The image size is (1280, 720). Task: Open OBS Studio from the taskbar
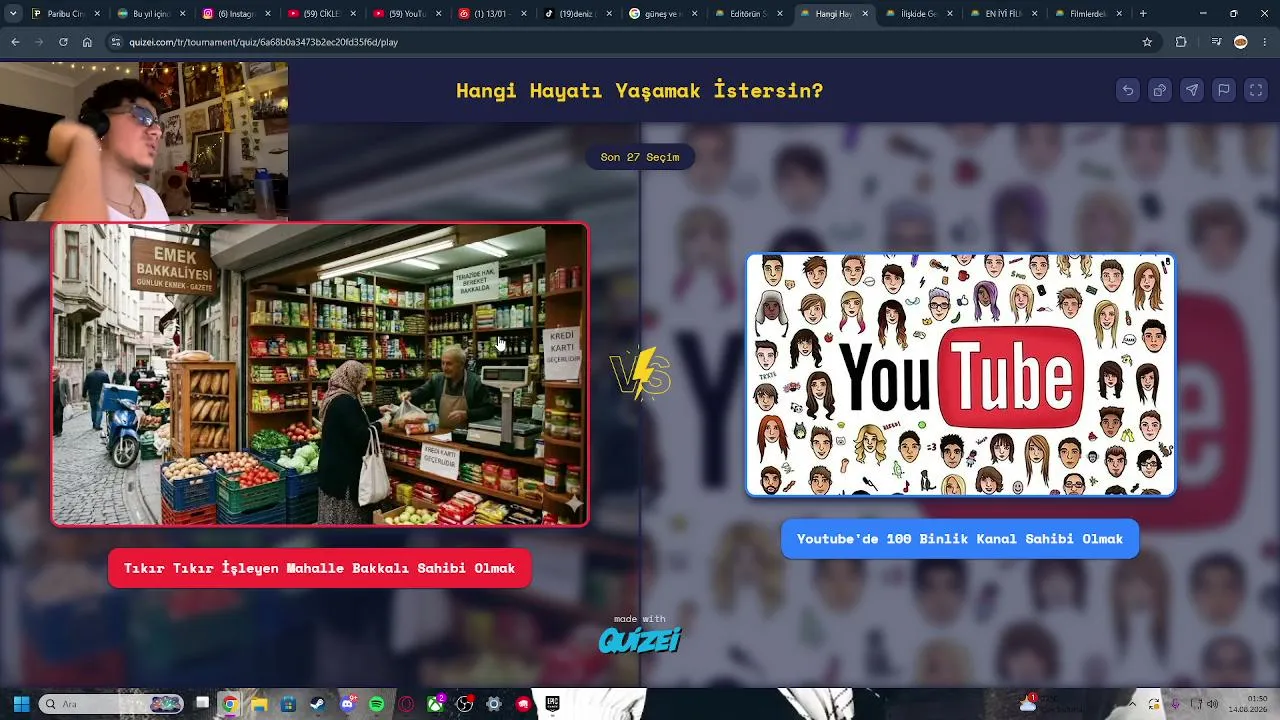pos(465,704)
